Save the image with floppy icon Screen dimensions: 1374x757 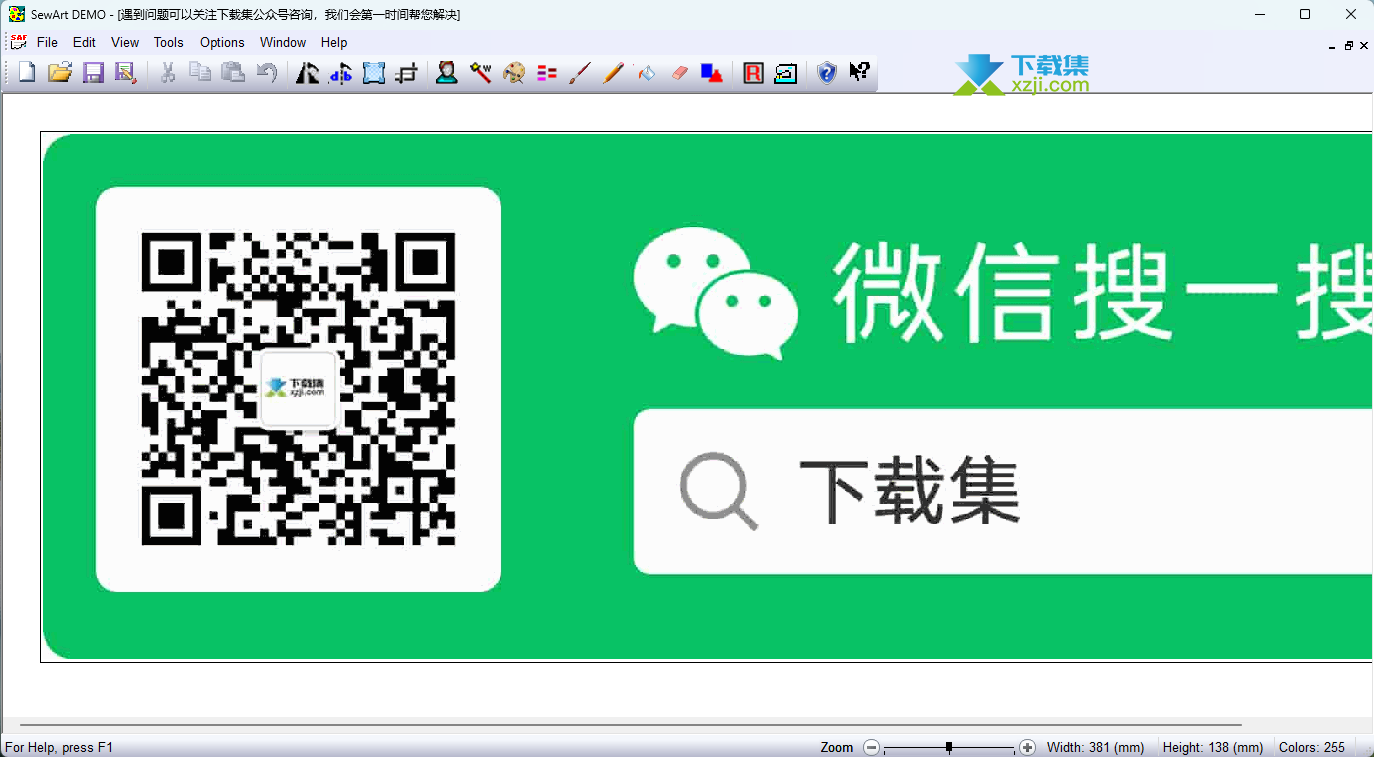(x=93, y=72)
